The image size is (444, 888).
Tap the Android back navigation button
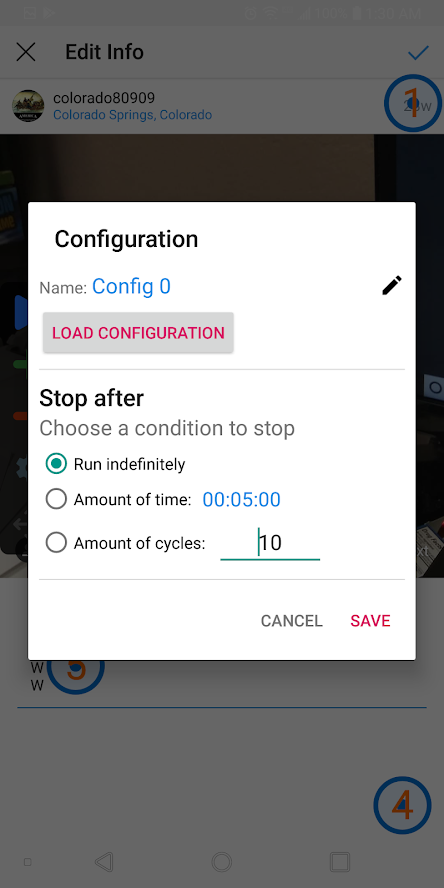104,862
